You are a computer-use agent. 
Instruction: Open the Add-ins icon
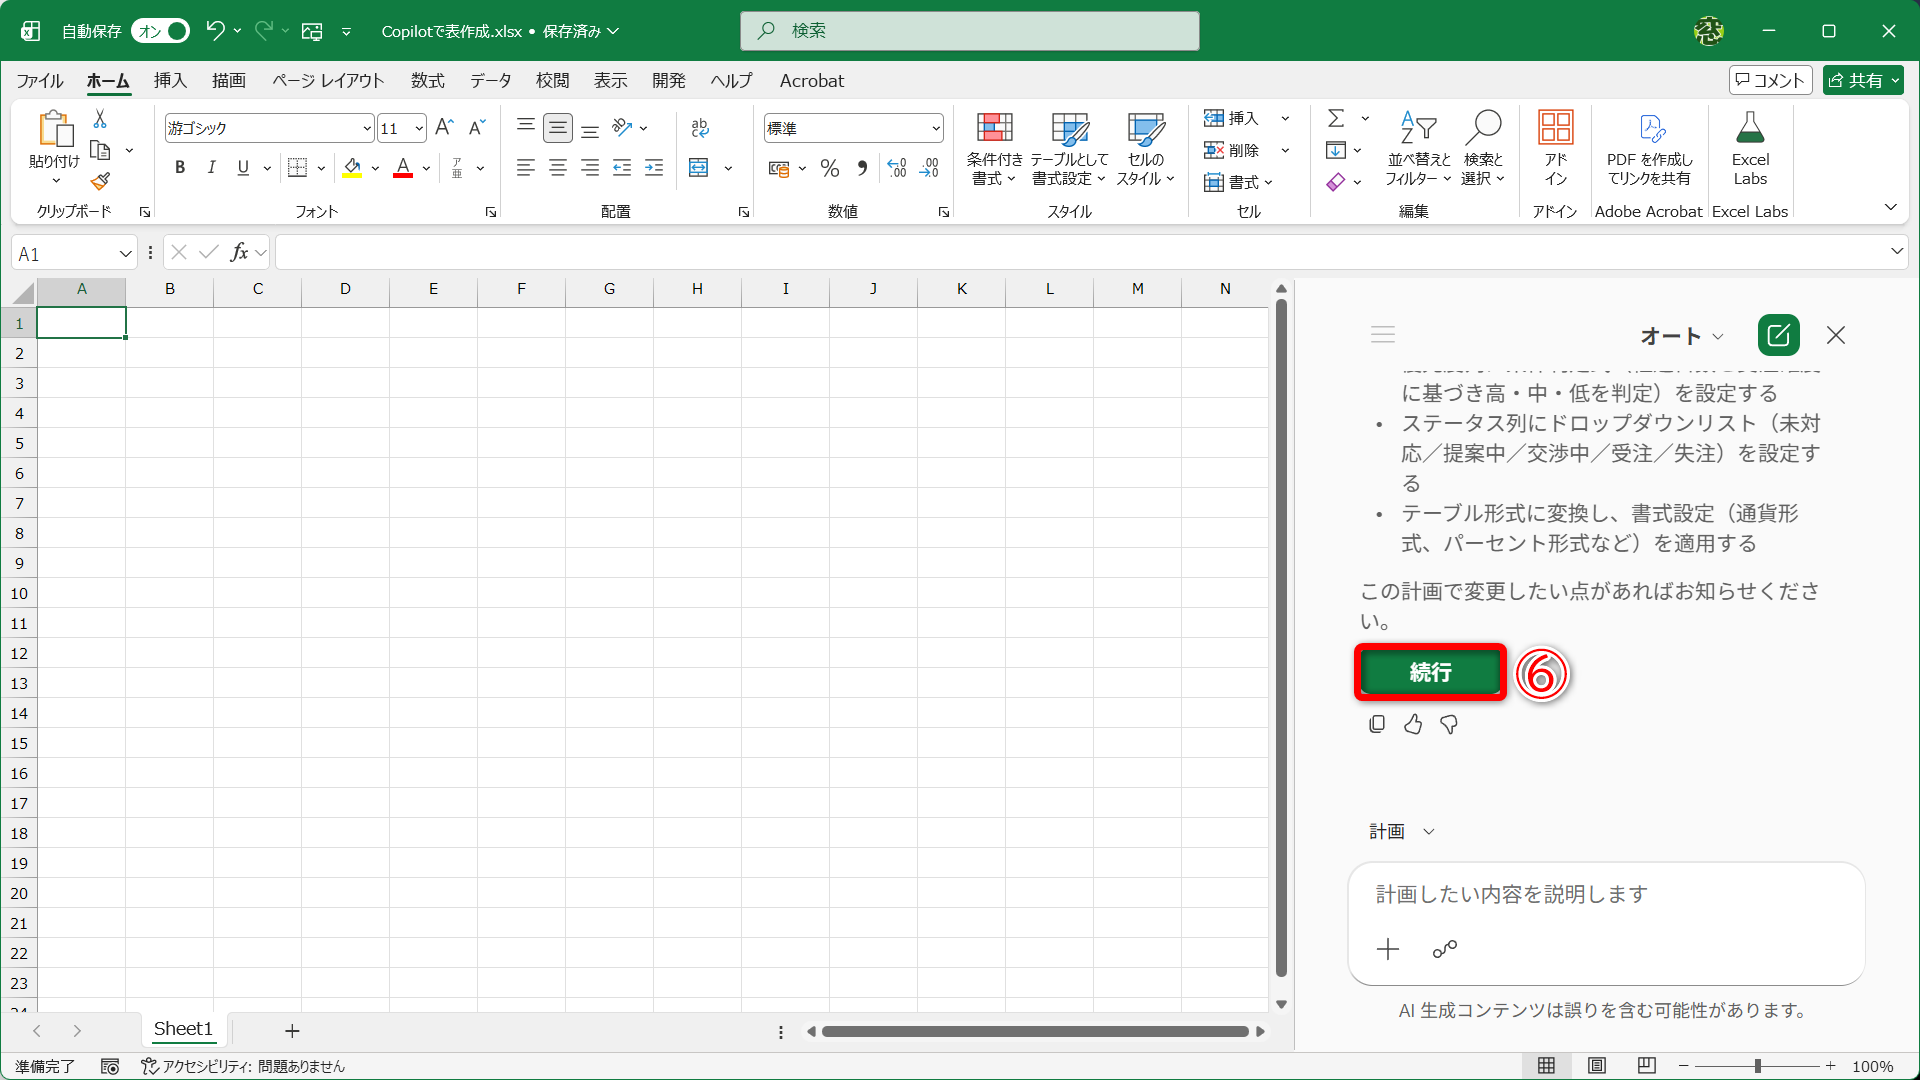coord(1555,128)
